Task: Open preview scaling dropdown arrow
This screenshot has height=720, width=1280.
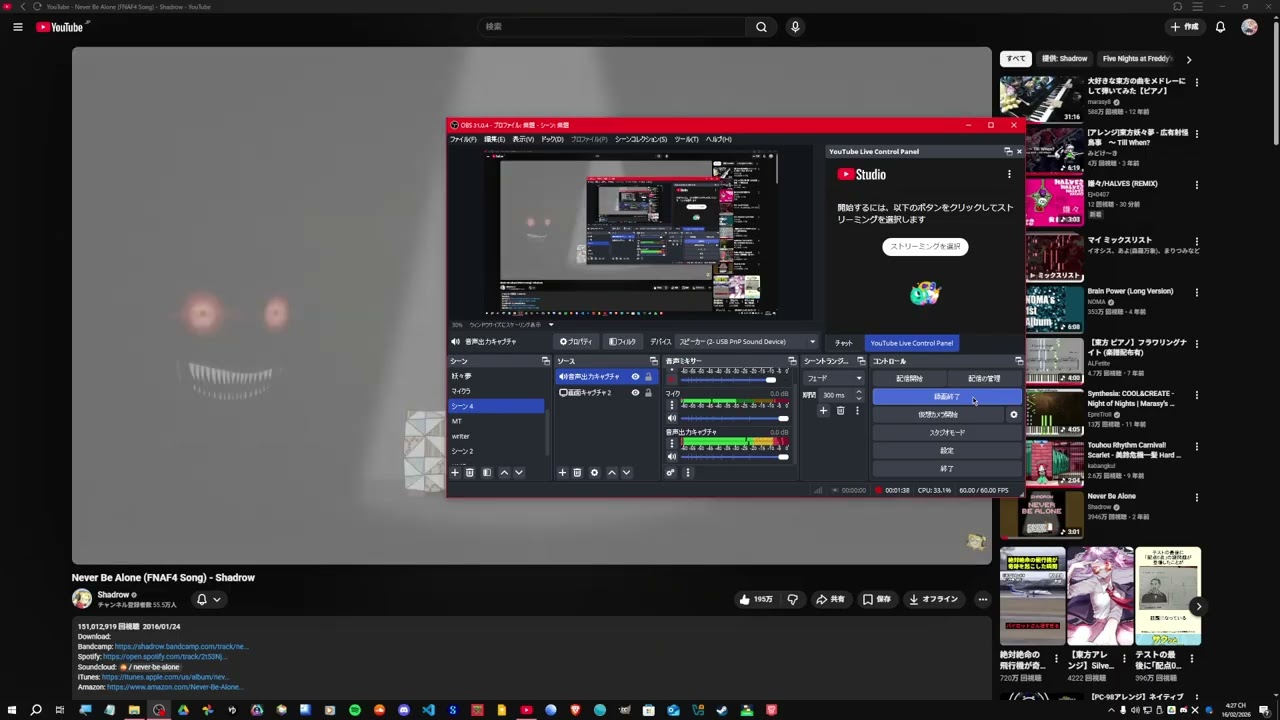Action: tap(550, 325)
